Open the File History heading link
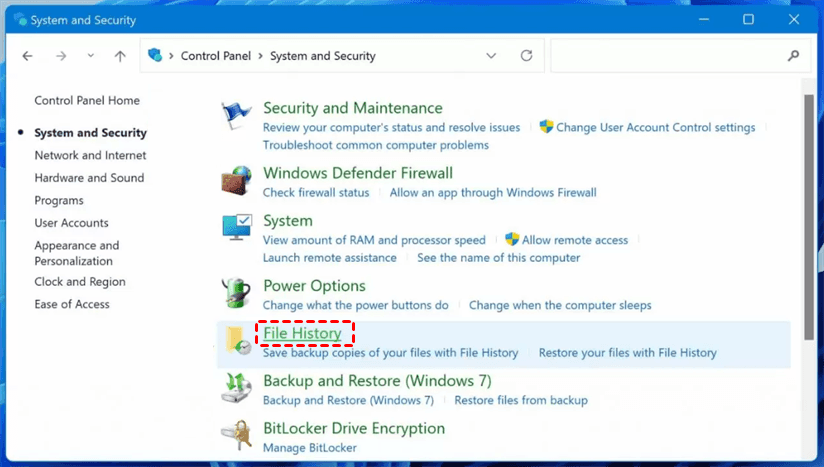 (x=303, y=334)
